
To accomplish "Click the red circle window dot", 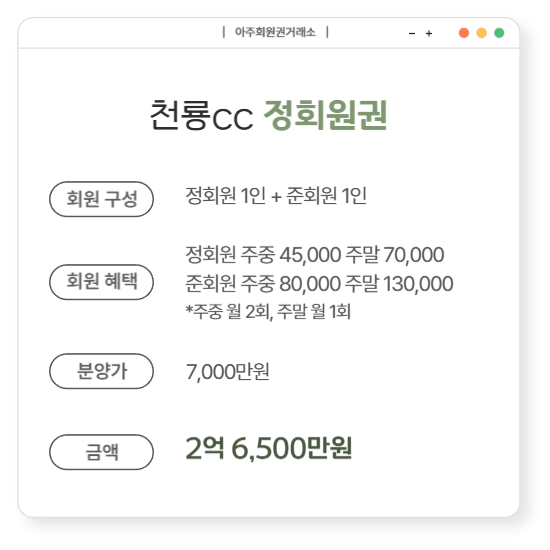I will tap(464, 33).
